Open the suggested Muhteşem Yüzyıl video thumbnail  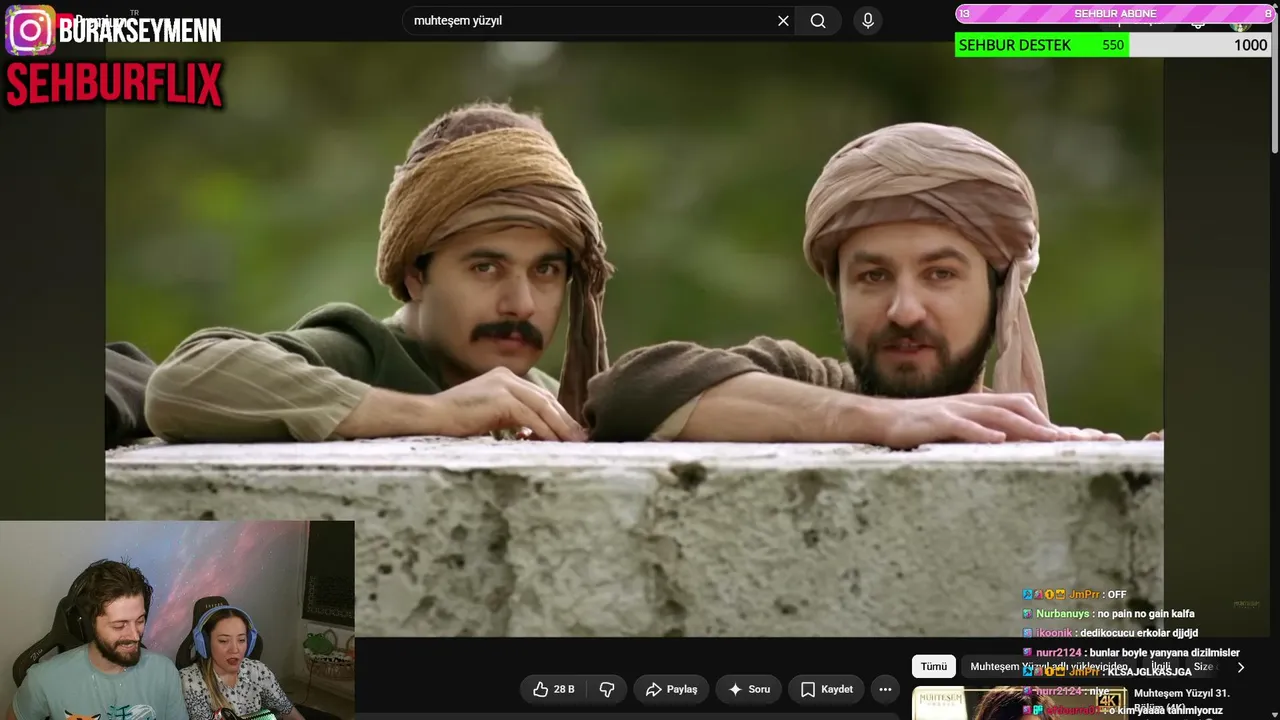tap(1019, 703)
